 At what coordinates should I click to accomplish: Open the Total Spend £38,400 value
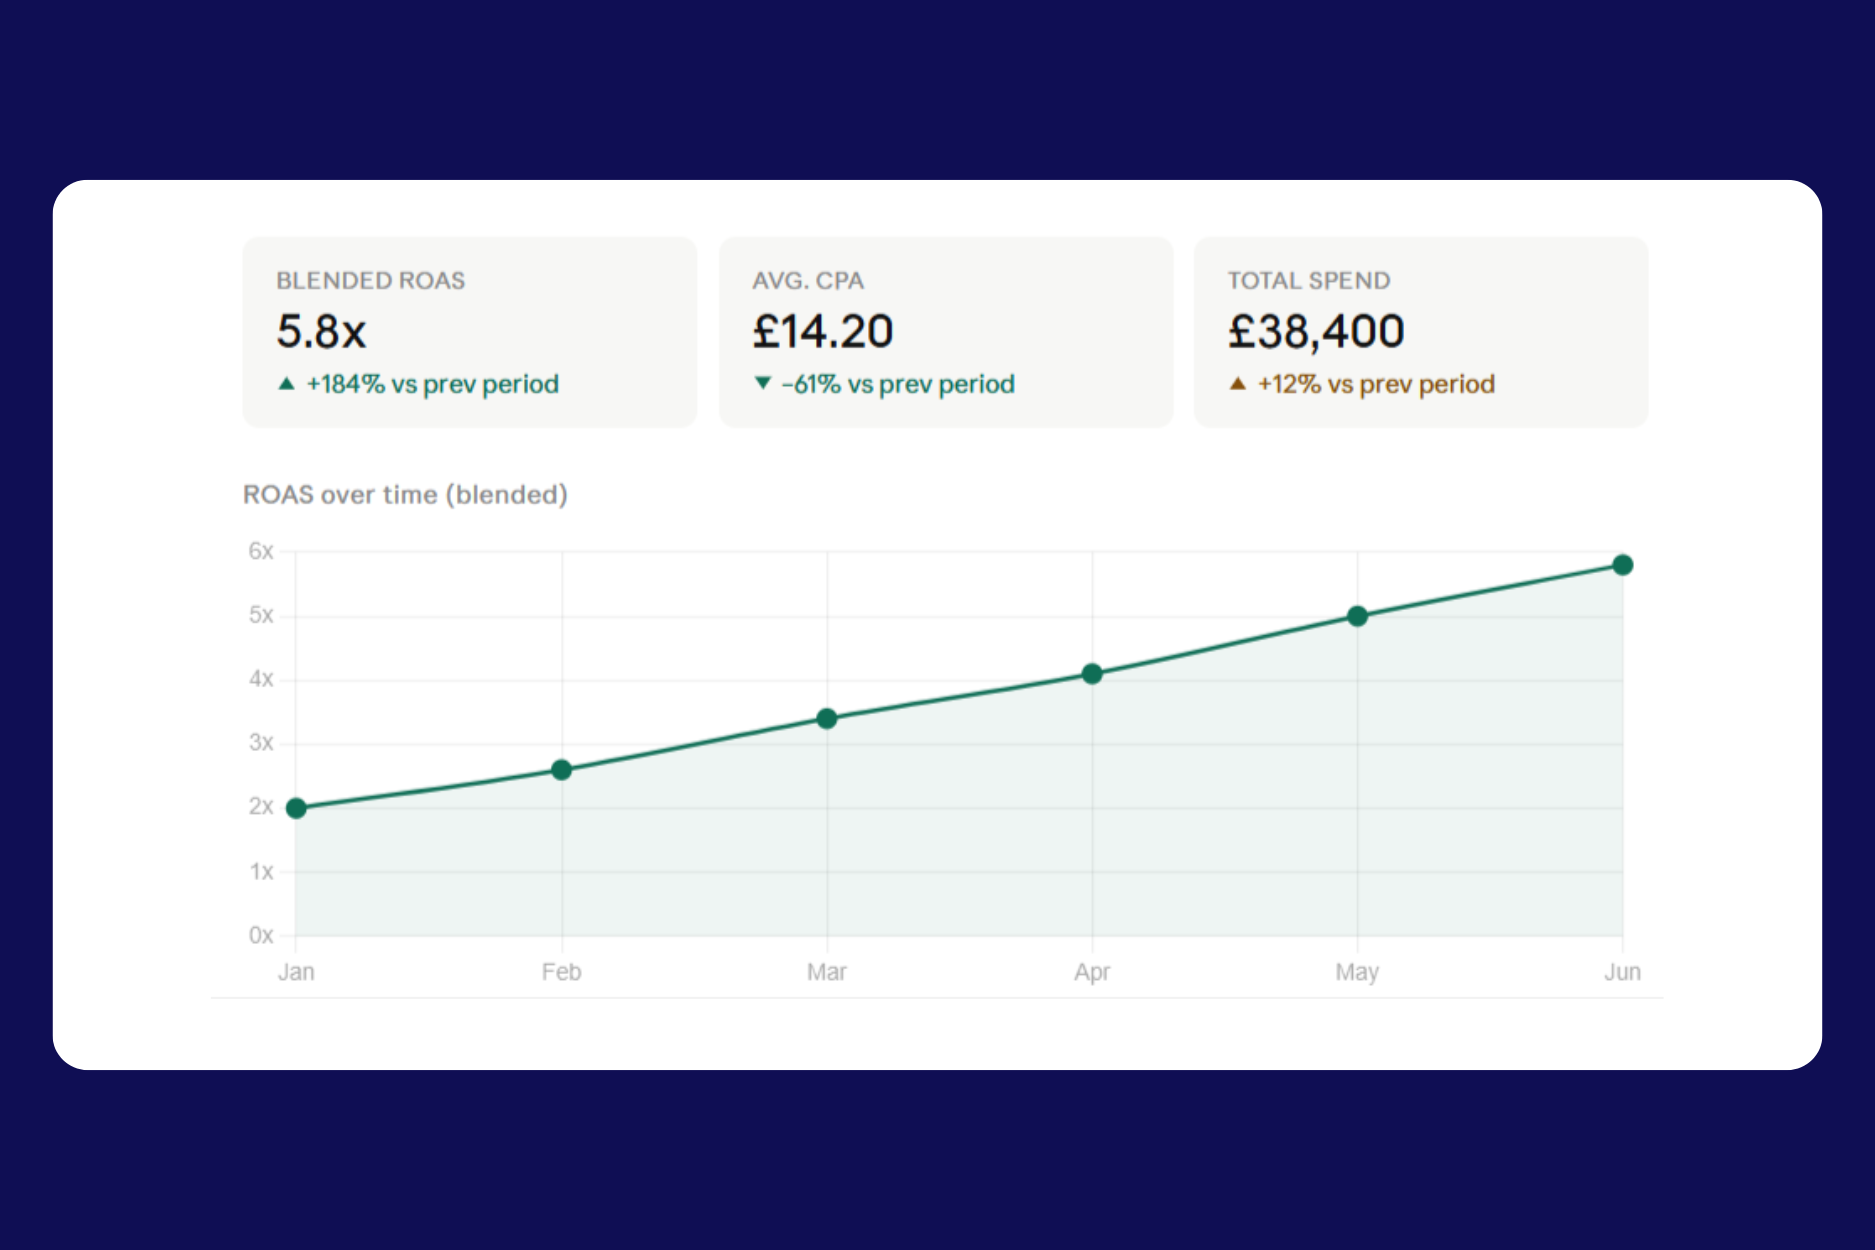[x=1316, y=332]
